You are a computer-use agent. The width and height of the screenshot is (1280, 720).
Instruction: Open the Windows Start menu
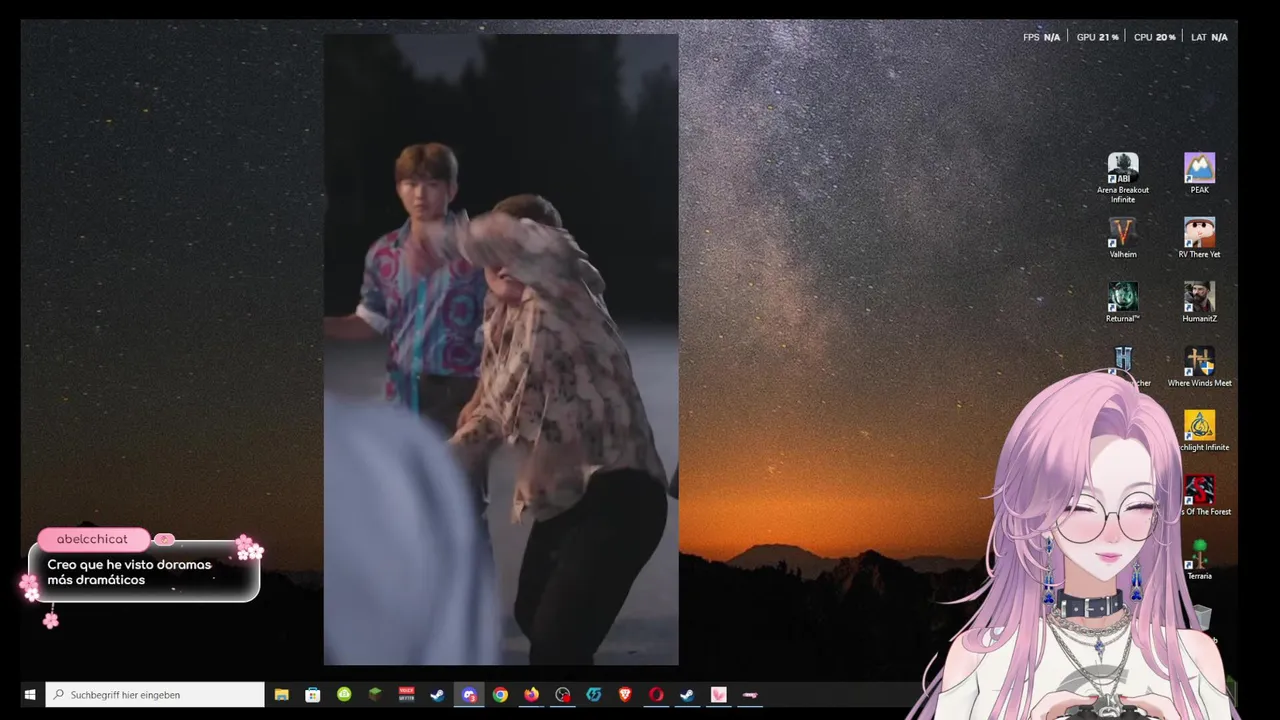(30, 694)
